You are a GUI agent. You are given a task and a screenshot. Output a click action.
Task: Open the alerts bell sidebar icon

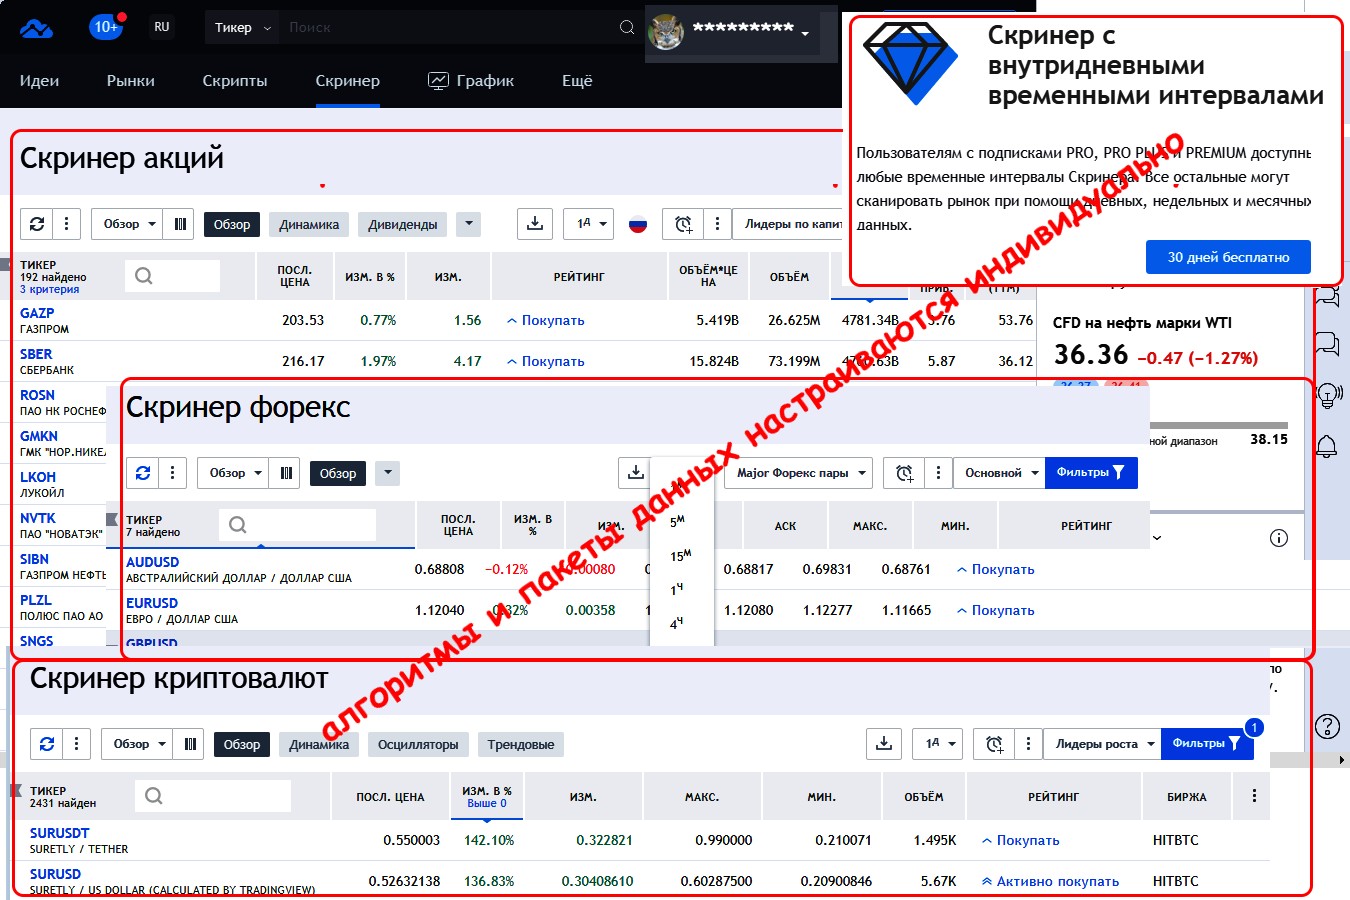tap(1327, 447)
